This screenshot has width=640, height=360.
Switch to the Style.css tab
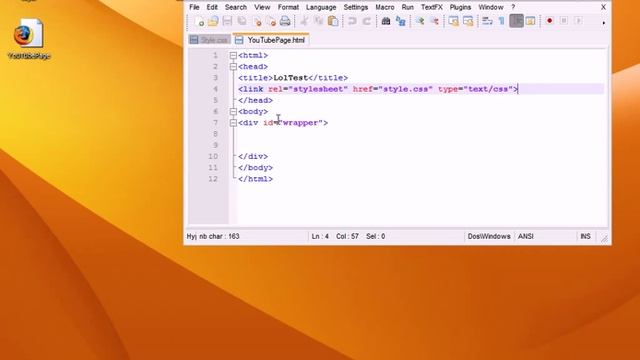(x=209, y=40)
